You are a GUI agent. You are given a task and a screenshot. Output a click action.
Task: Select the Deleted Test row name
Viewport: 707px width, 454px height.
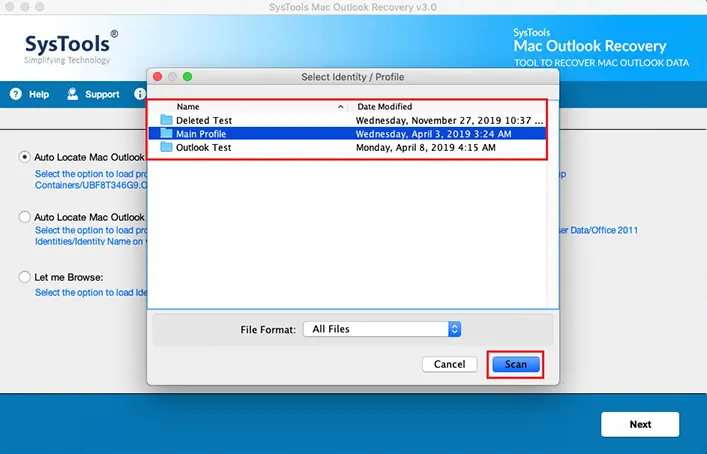tap(204, 120)
